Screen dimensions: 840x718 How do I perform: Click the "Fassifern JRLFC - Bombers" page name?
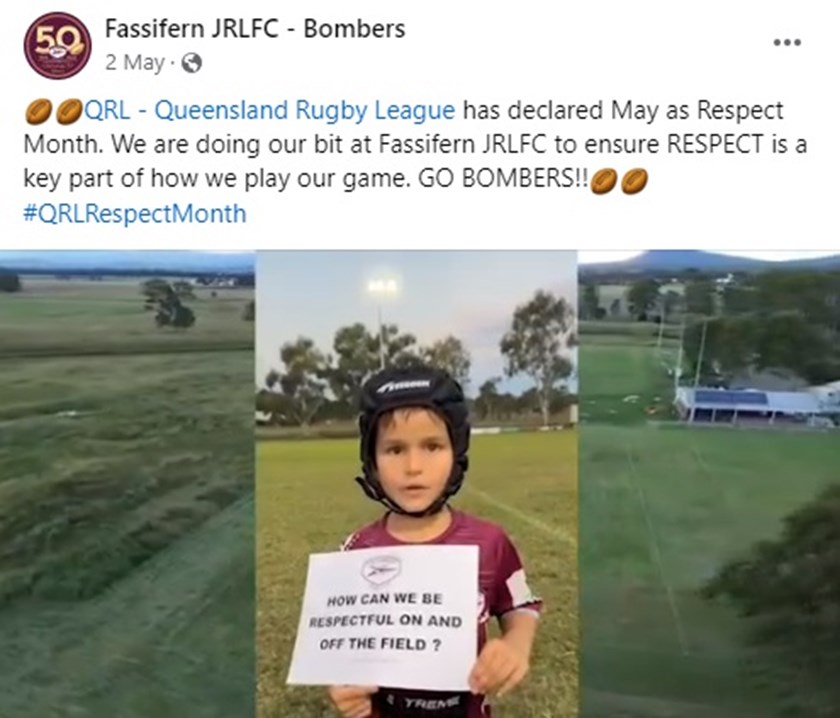(255, 29)
